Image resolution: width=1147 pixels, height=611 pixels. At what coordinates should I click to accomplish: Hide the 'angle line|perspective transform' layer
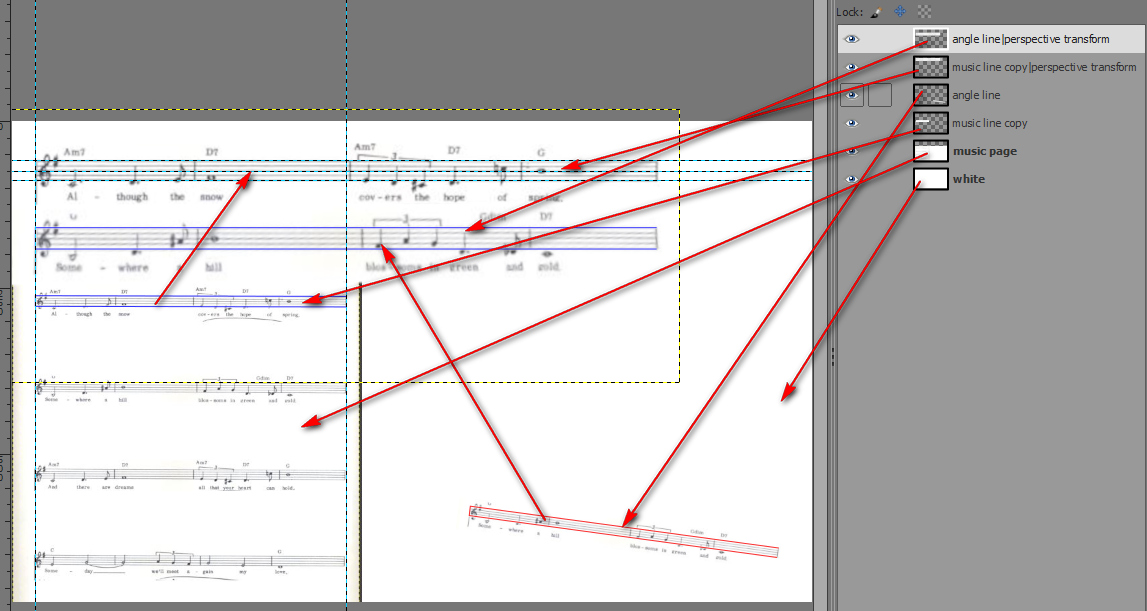coord(851,40)
